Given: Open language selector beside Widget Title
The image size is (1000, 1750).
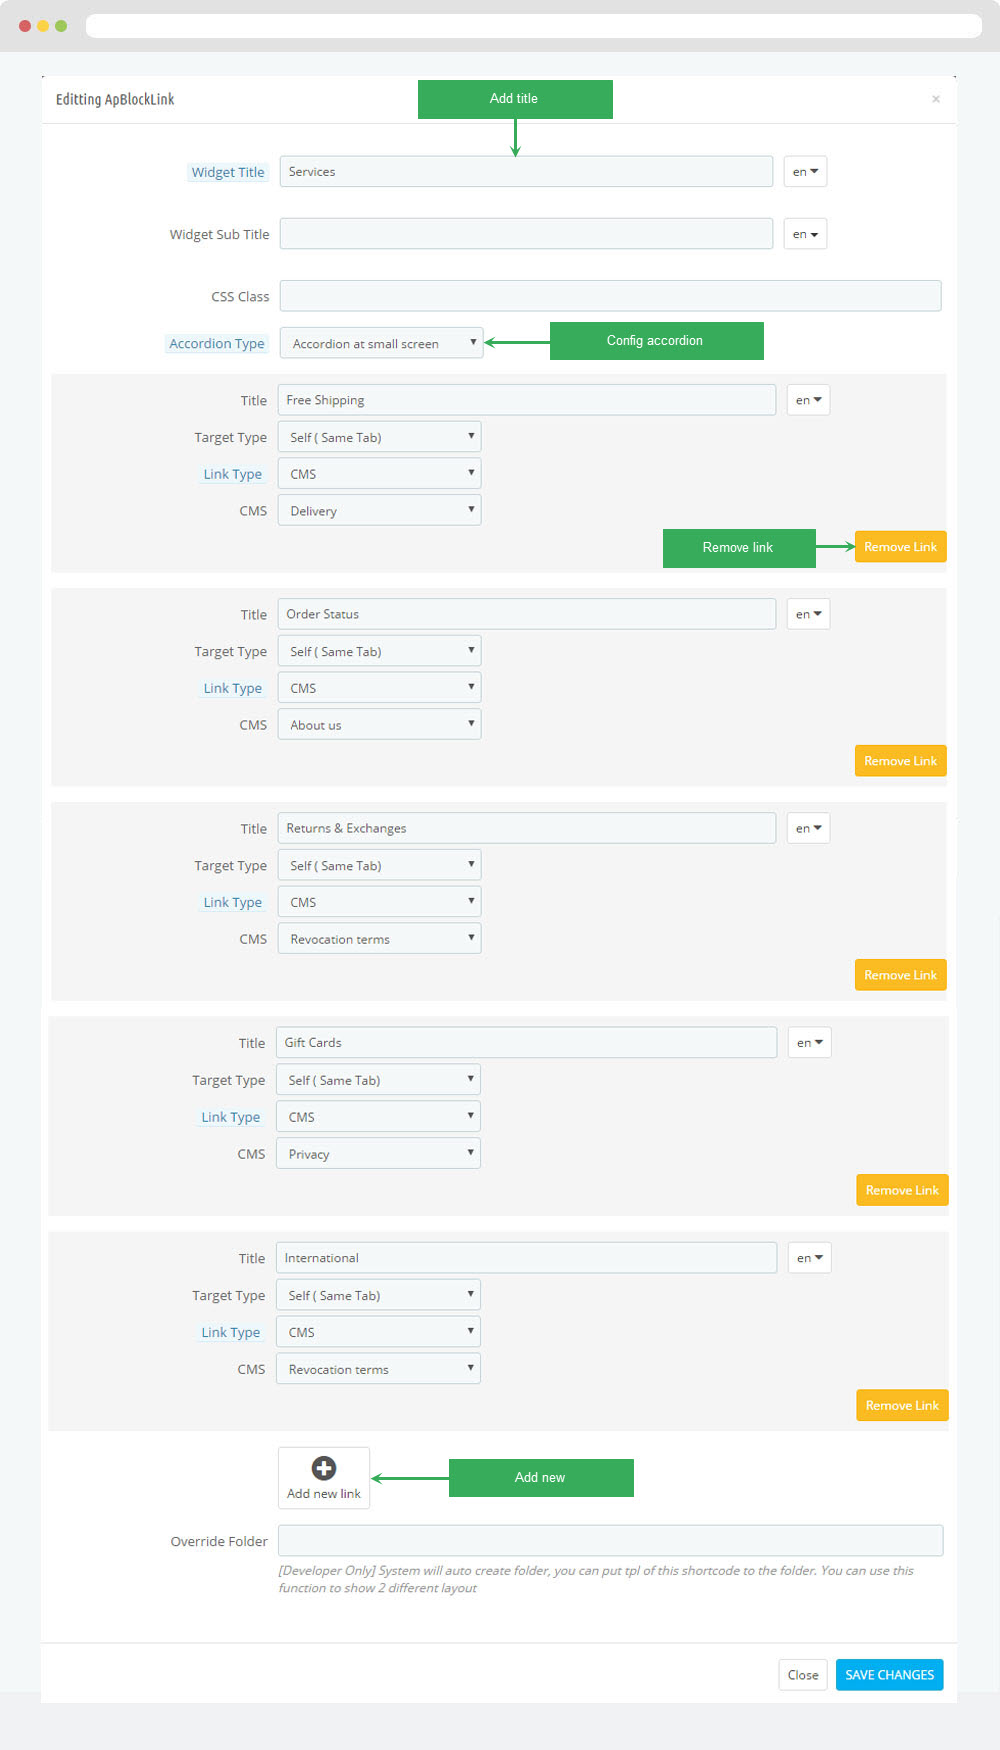Looking at the screenshot, I should [x=805, y=172].
